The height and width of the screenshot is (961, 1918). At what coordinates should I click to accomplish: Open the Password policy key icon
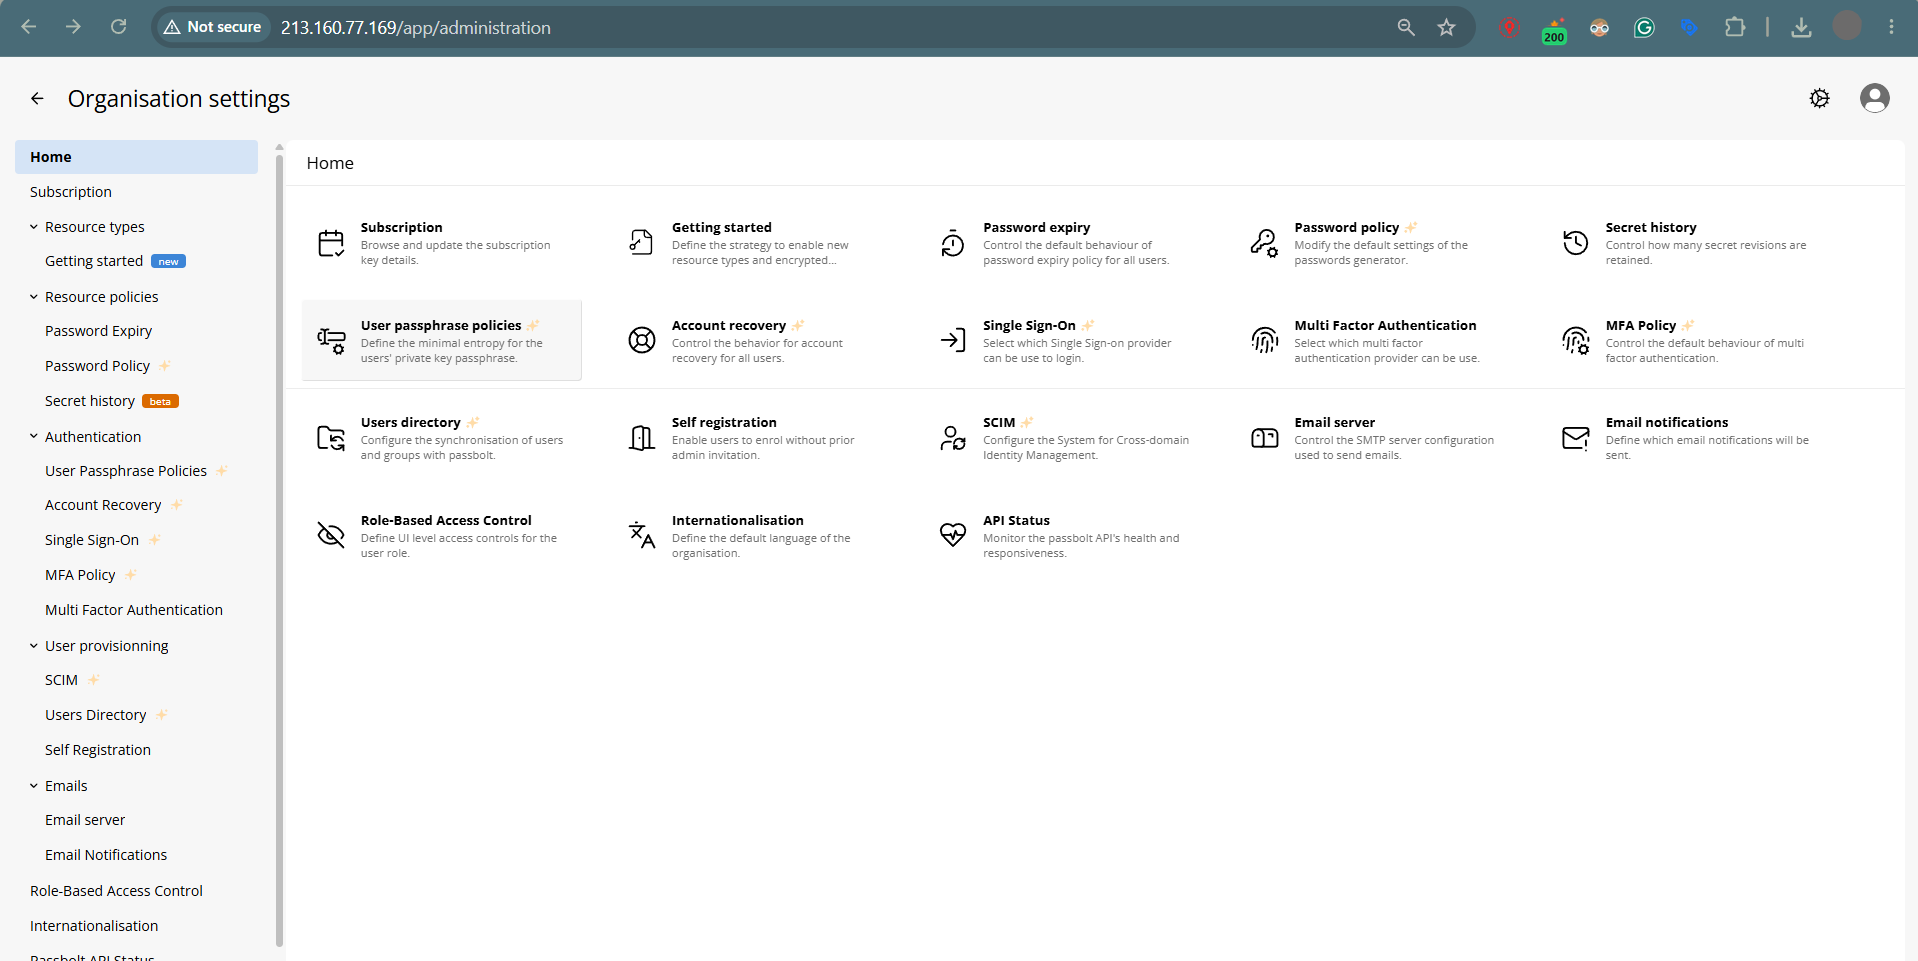[x=1264, y=243]
